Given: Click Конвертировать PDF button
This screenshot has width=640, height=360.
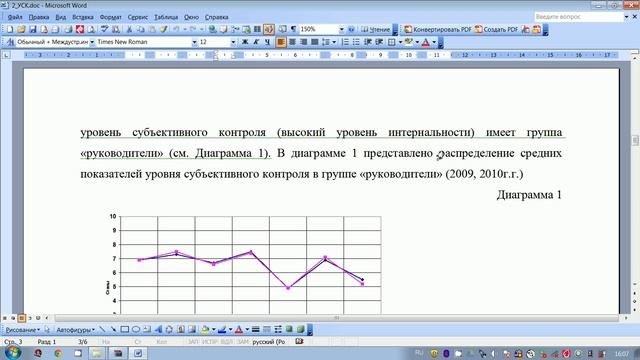Looking at the screenshot, I should 438,29.
